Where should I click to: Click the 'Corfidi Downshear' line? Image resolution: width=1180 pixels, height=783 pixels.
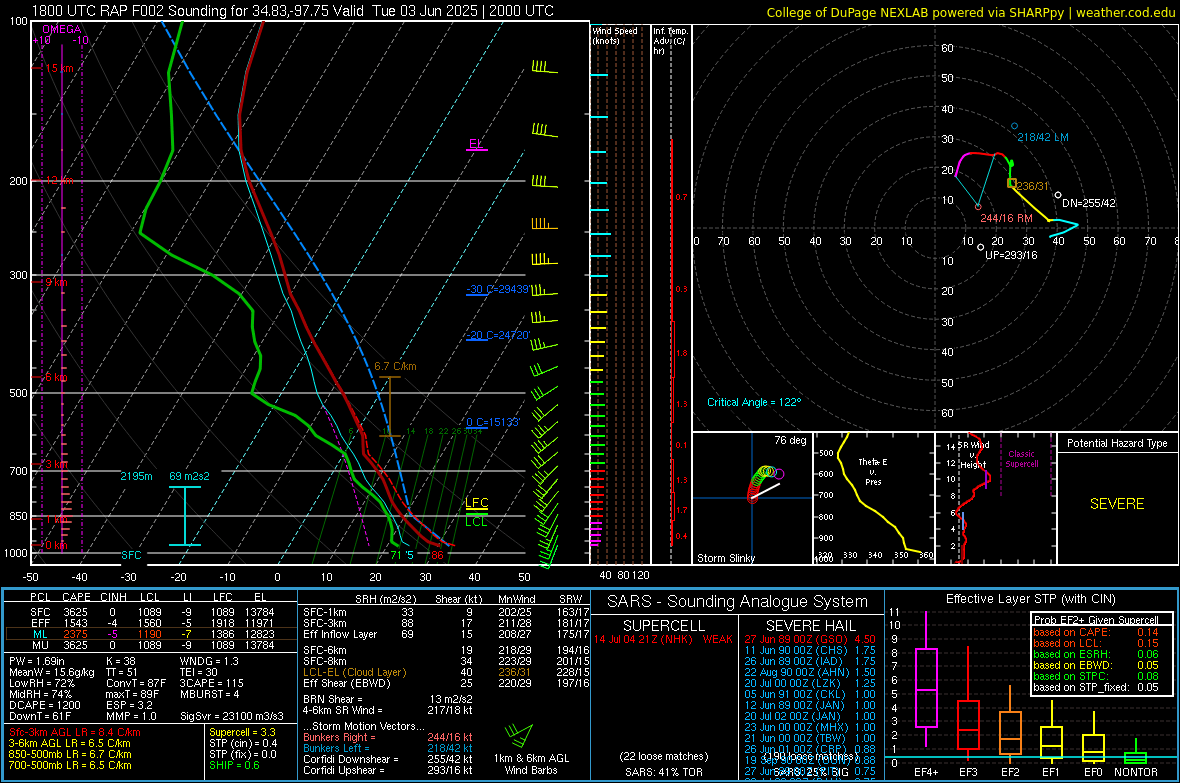pos(388,760)
